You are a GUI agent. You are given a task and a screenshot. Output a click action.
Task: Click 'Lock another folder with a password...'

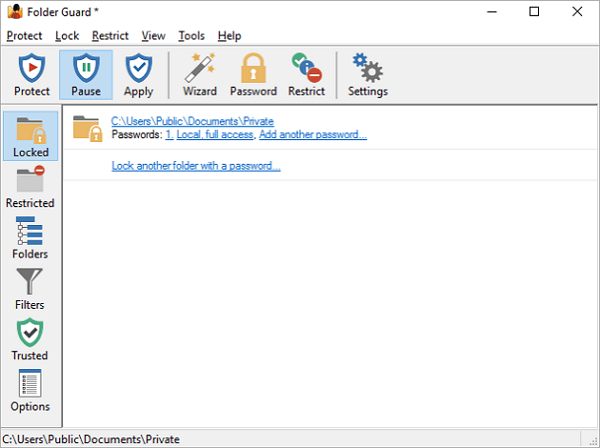pyautogui.click(x=196, y=166)
